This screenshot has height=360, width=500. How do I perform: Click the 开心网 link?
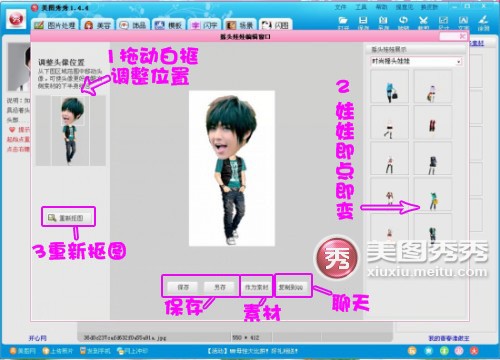[x=37, y=338]
